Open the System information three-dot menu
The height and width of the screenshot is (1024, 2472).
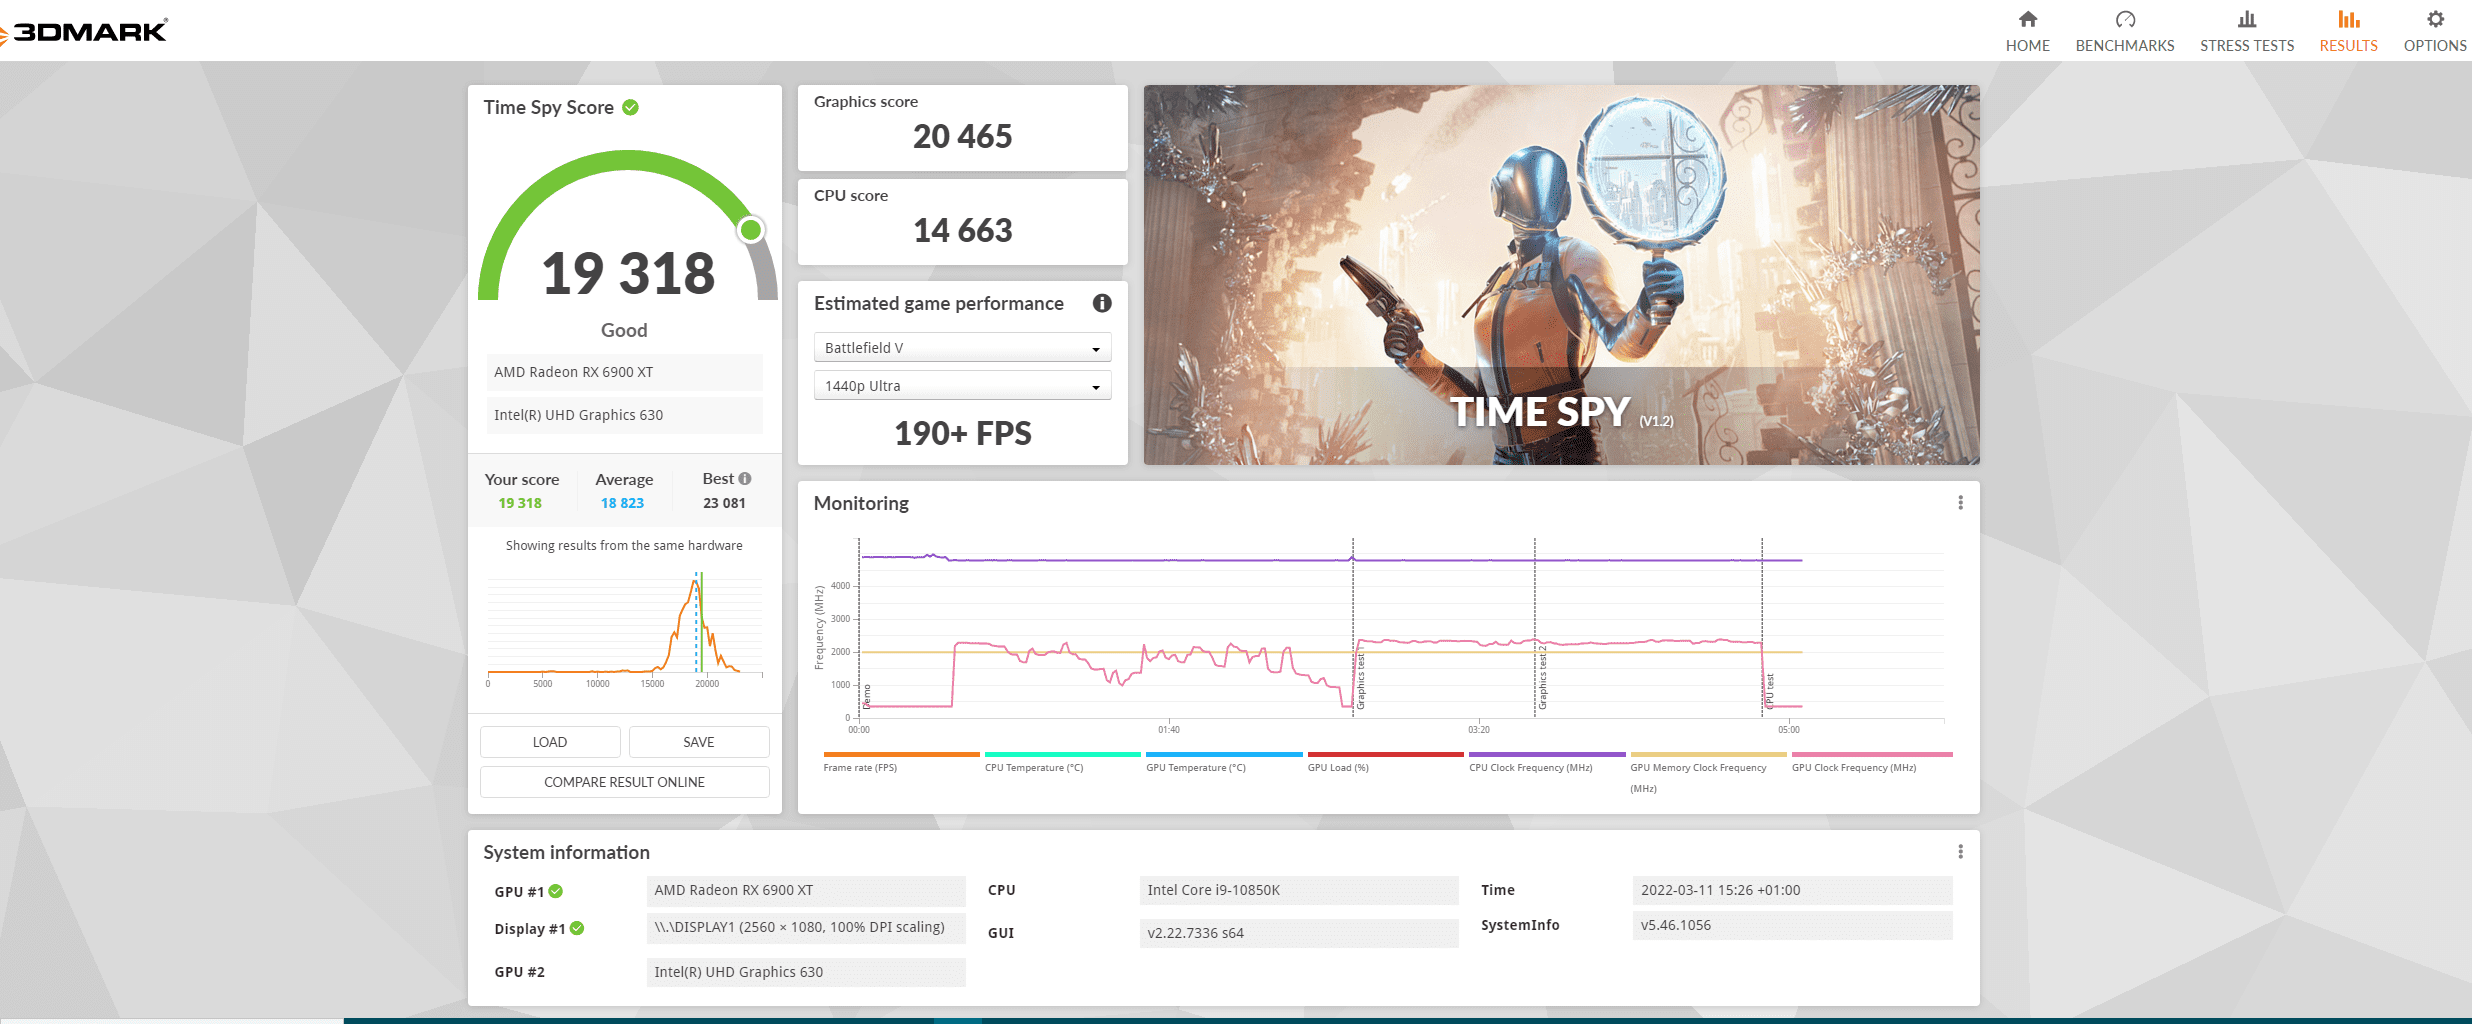pos(1960,852)
